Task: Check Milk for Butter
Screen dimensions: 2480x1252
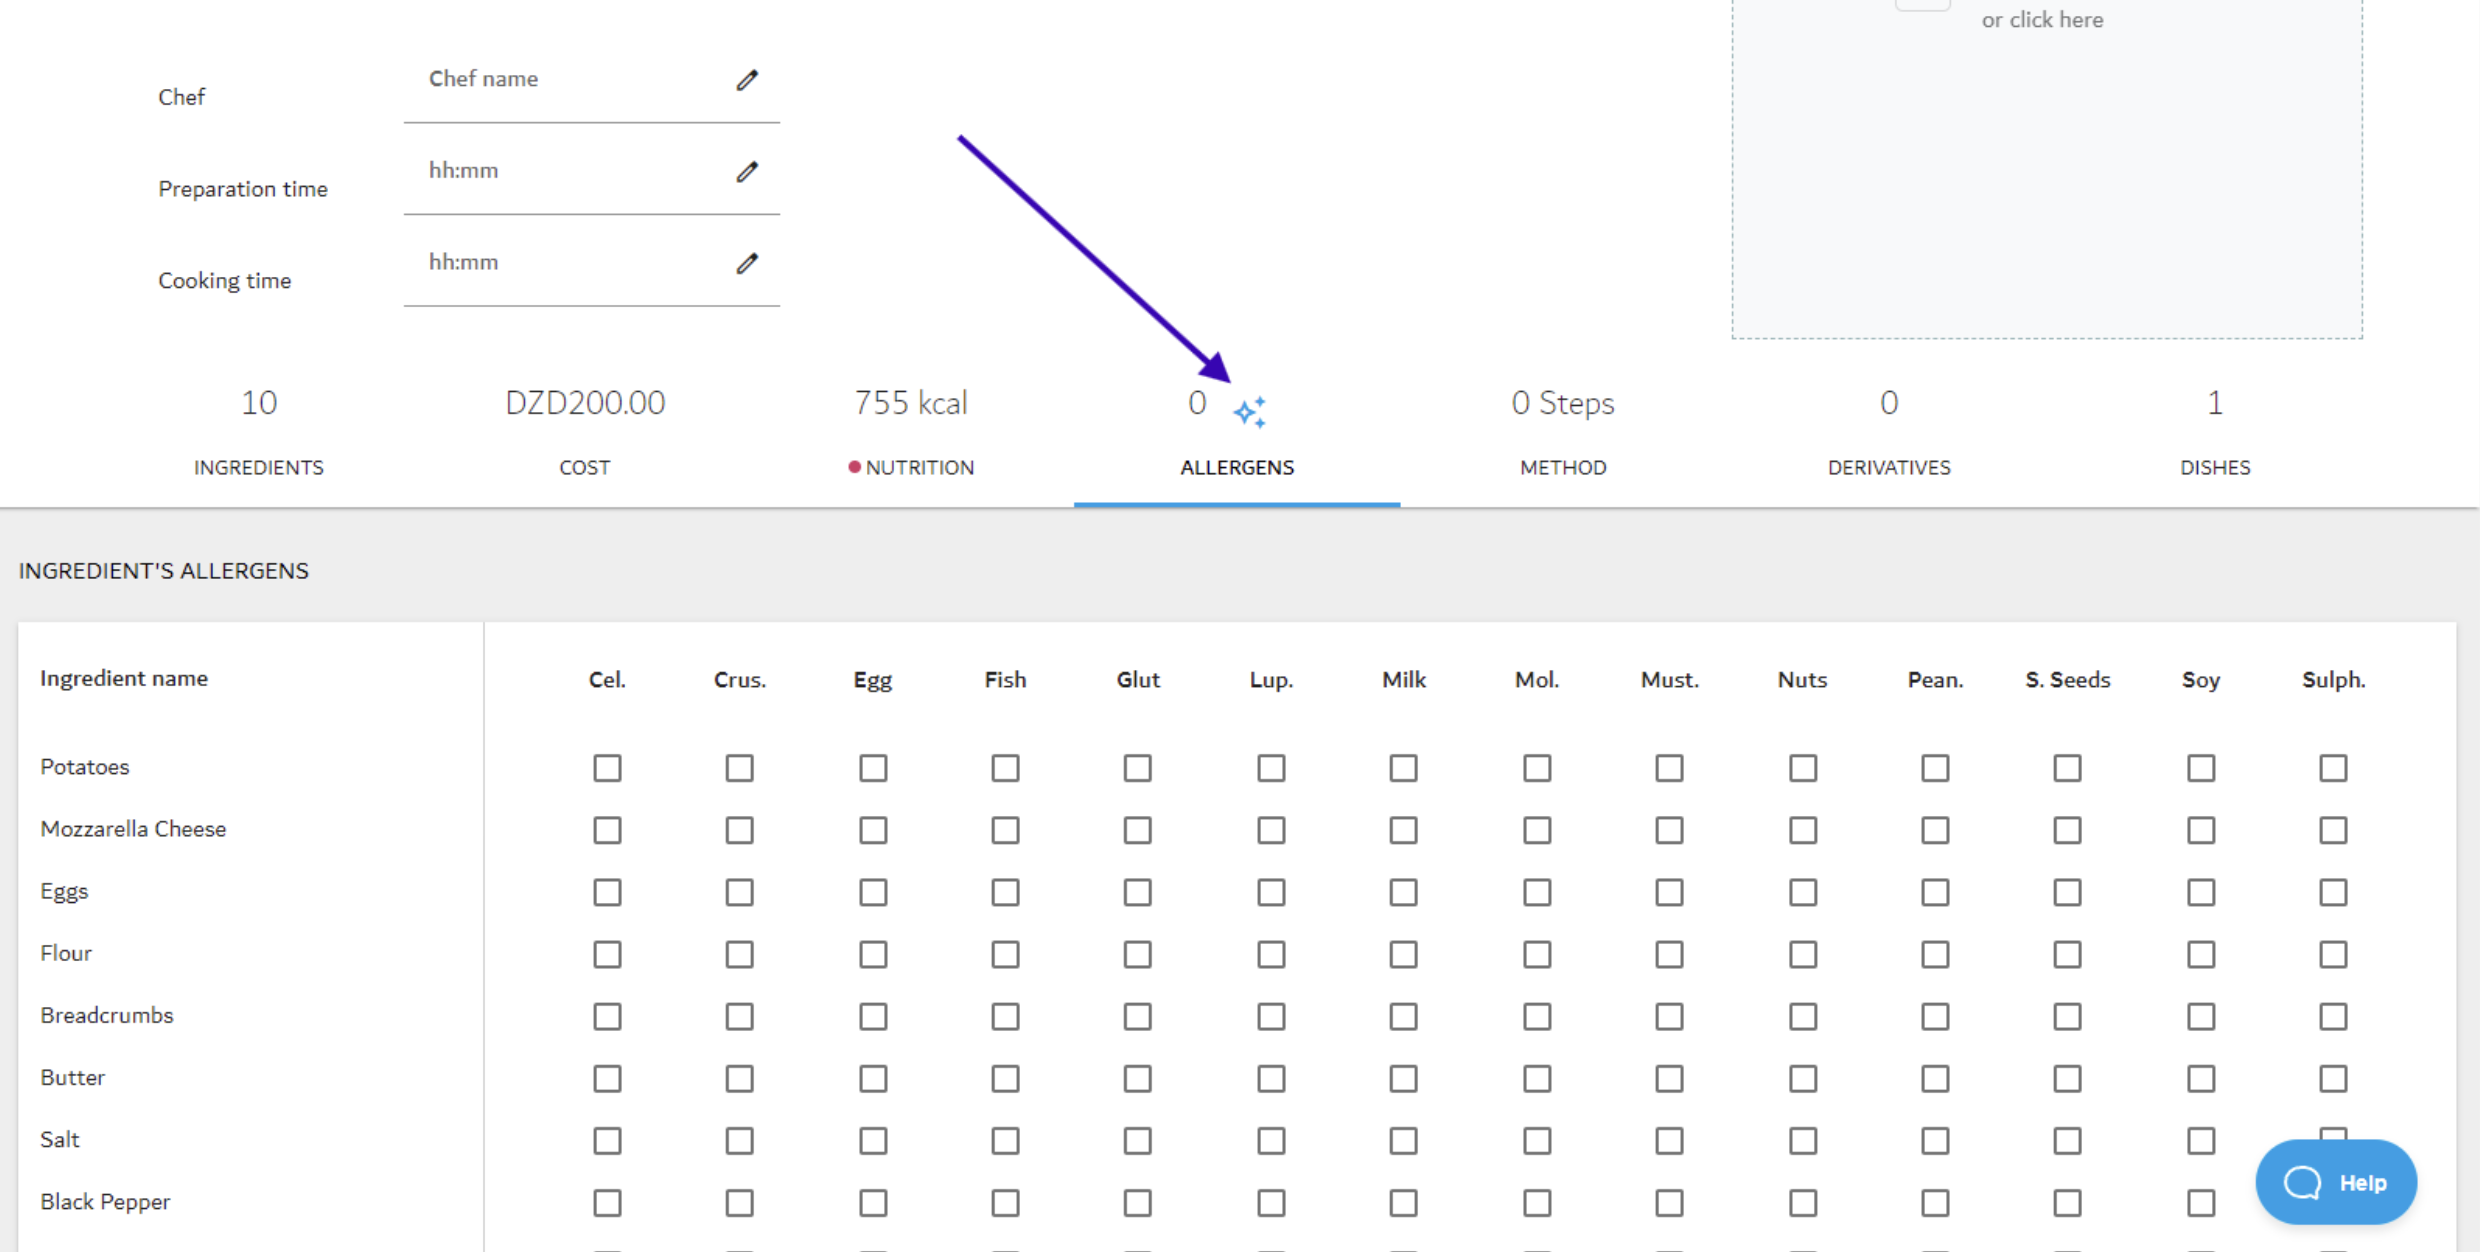Action: (1403, 1078)
